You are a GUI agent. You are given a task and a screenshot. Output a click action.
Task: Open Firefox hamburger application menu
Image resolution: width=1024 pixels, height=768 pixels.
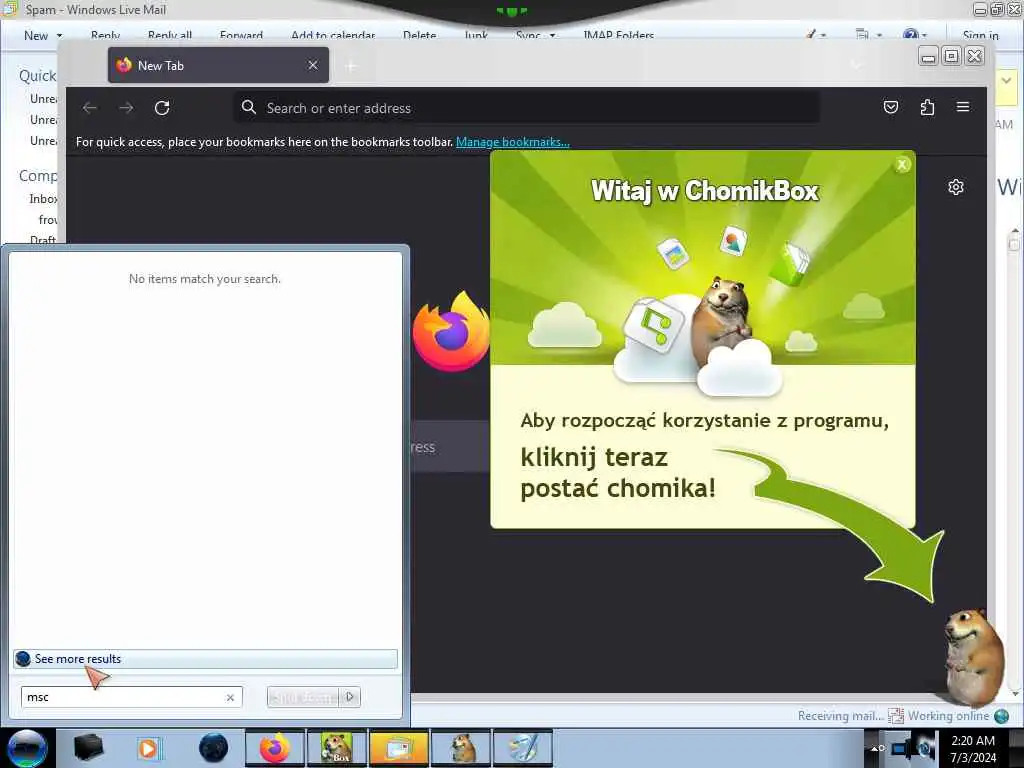(x=963, y=106)
